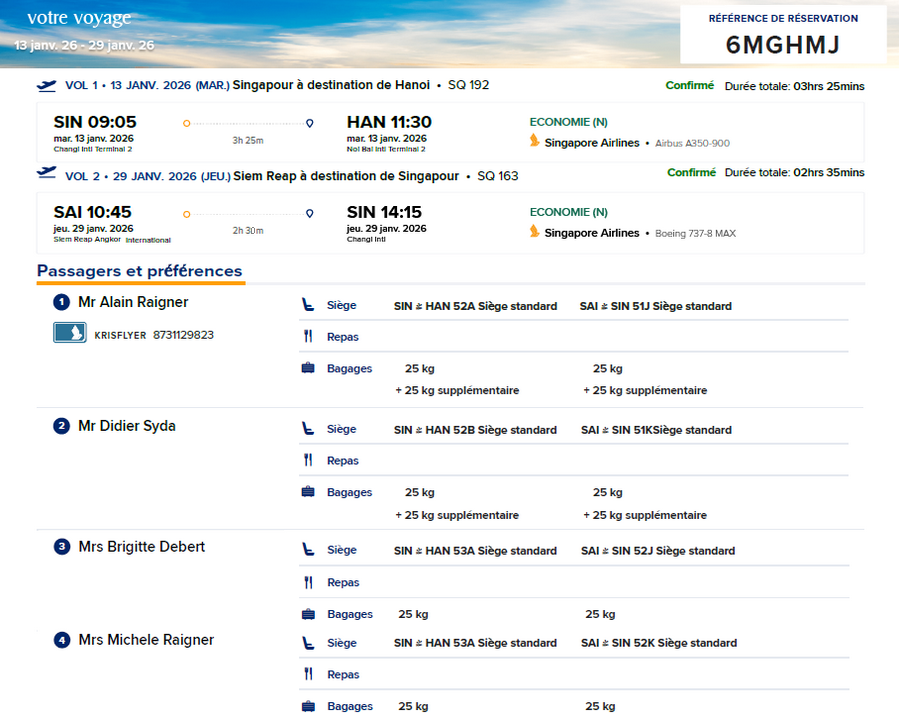Click Singapore Airlines logo on the SQ 192 flight
The height and width of the screenshot is (720, 899).
(535, 142)
